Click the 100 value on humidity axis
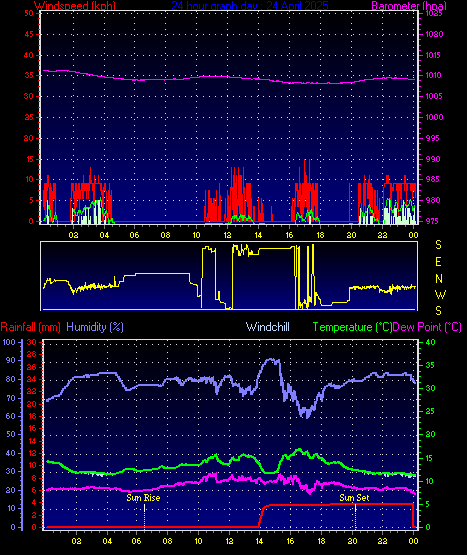The width and height of the screenshot is (467, 555). tap(9, 342)
